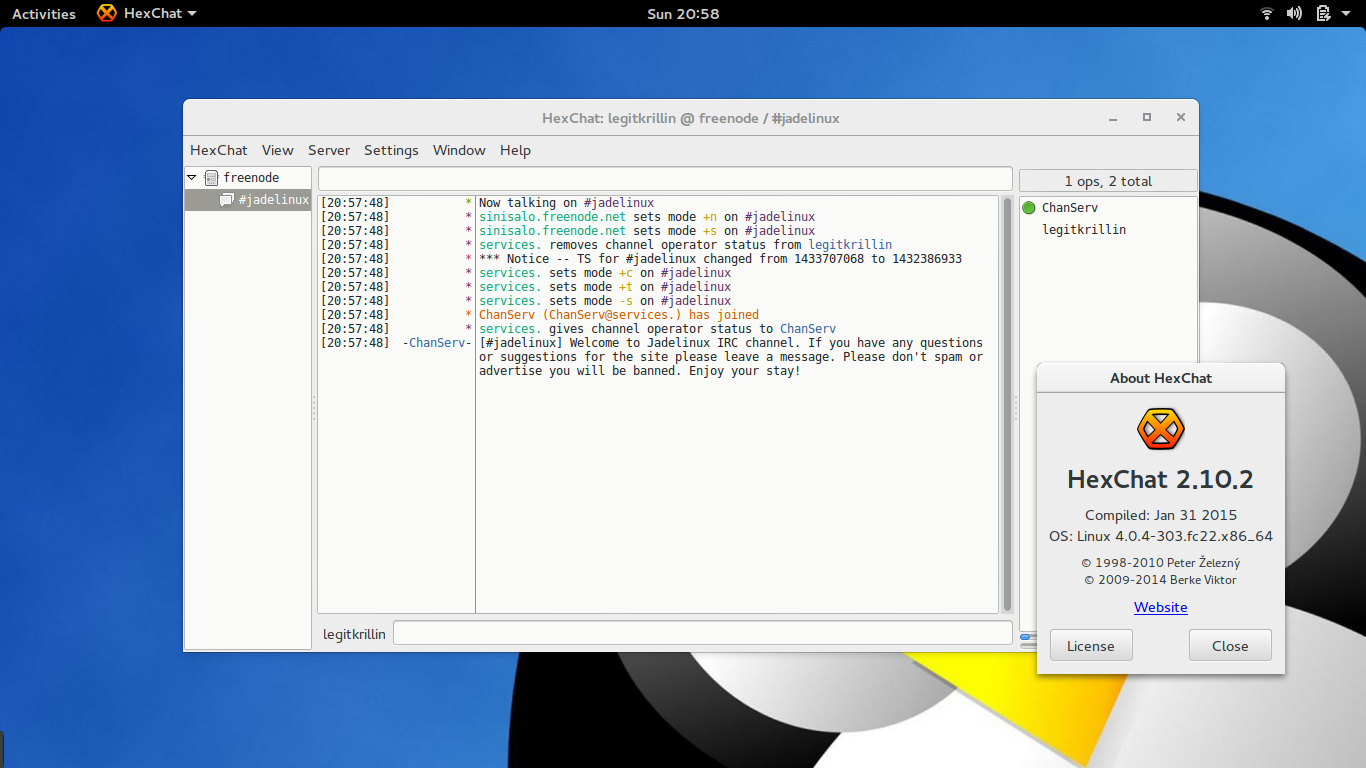The height and width of the screenshot is (768, 1366).
Task: Click the large HexChat logo in the About dialog
Action: (x=1160, y=429)
